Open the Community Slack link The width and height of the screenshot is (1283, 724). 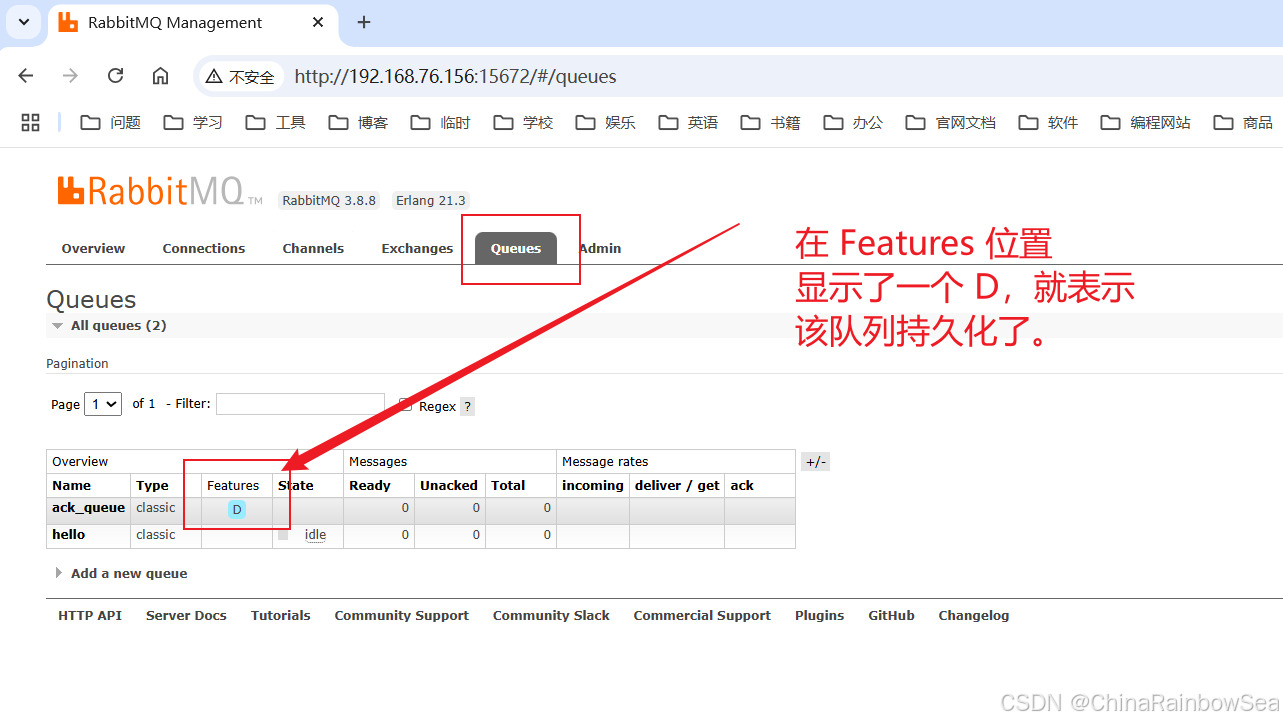click(x=551, y=615)
